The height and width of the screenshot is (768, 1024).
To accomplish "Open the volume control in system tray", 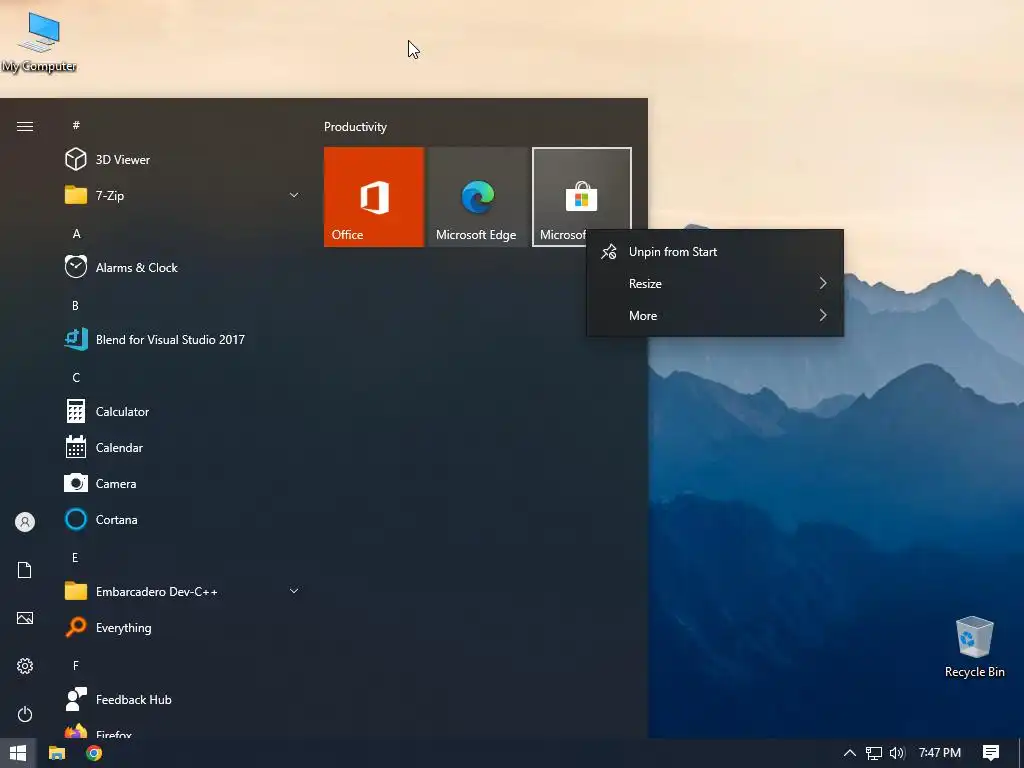I will (897, 753).
